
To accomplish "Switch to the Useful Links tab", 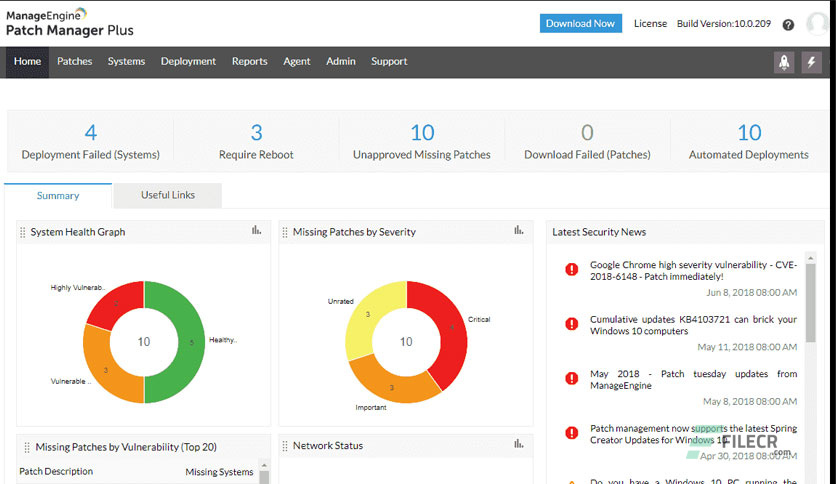I will [168, 195].
